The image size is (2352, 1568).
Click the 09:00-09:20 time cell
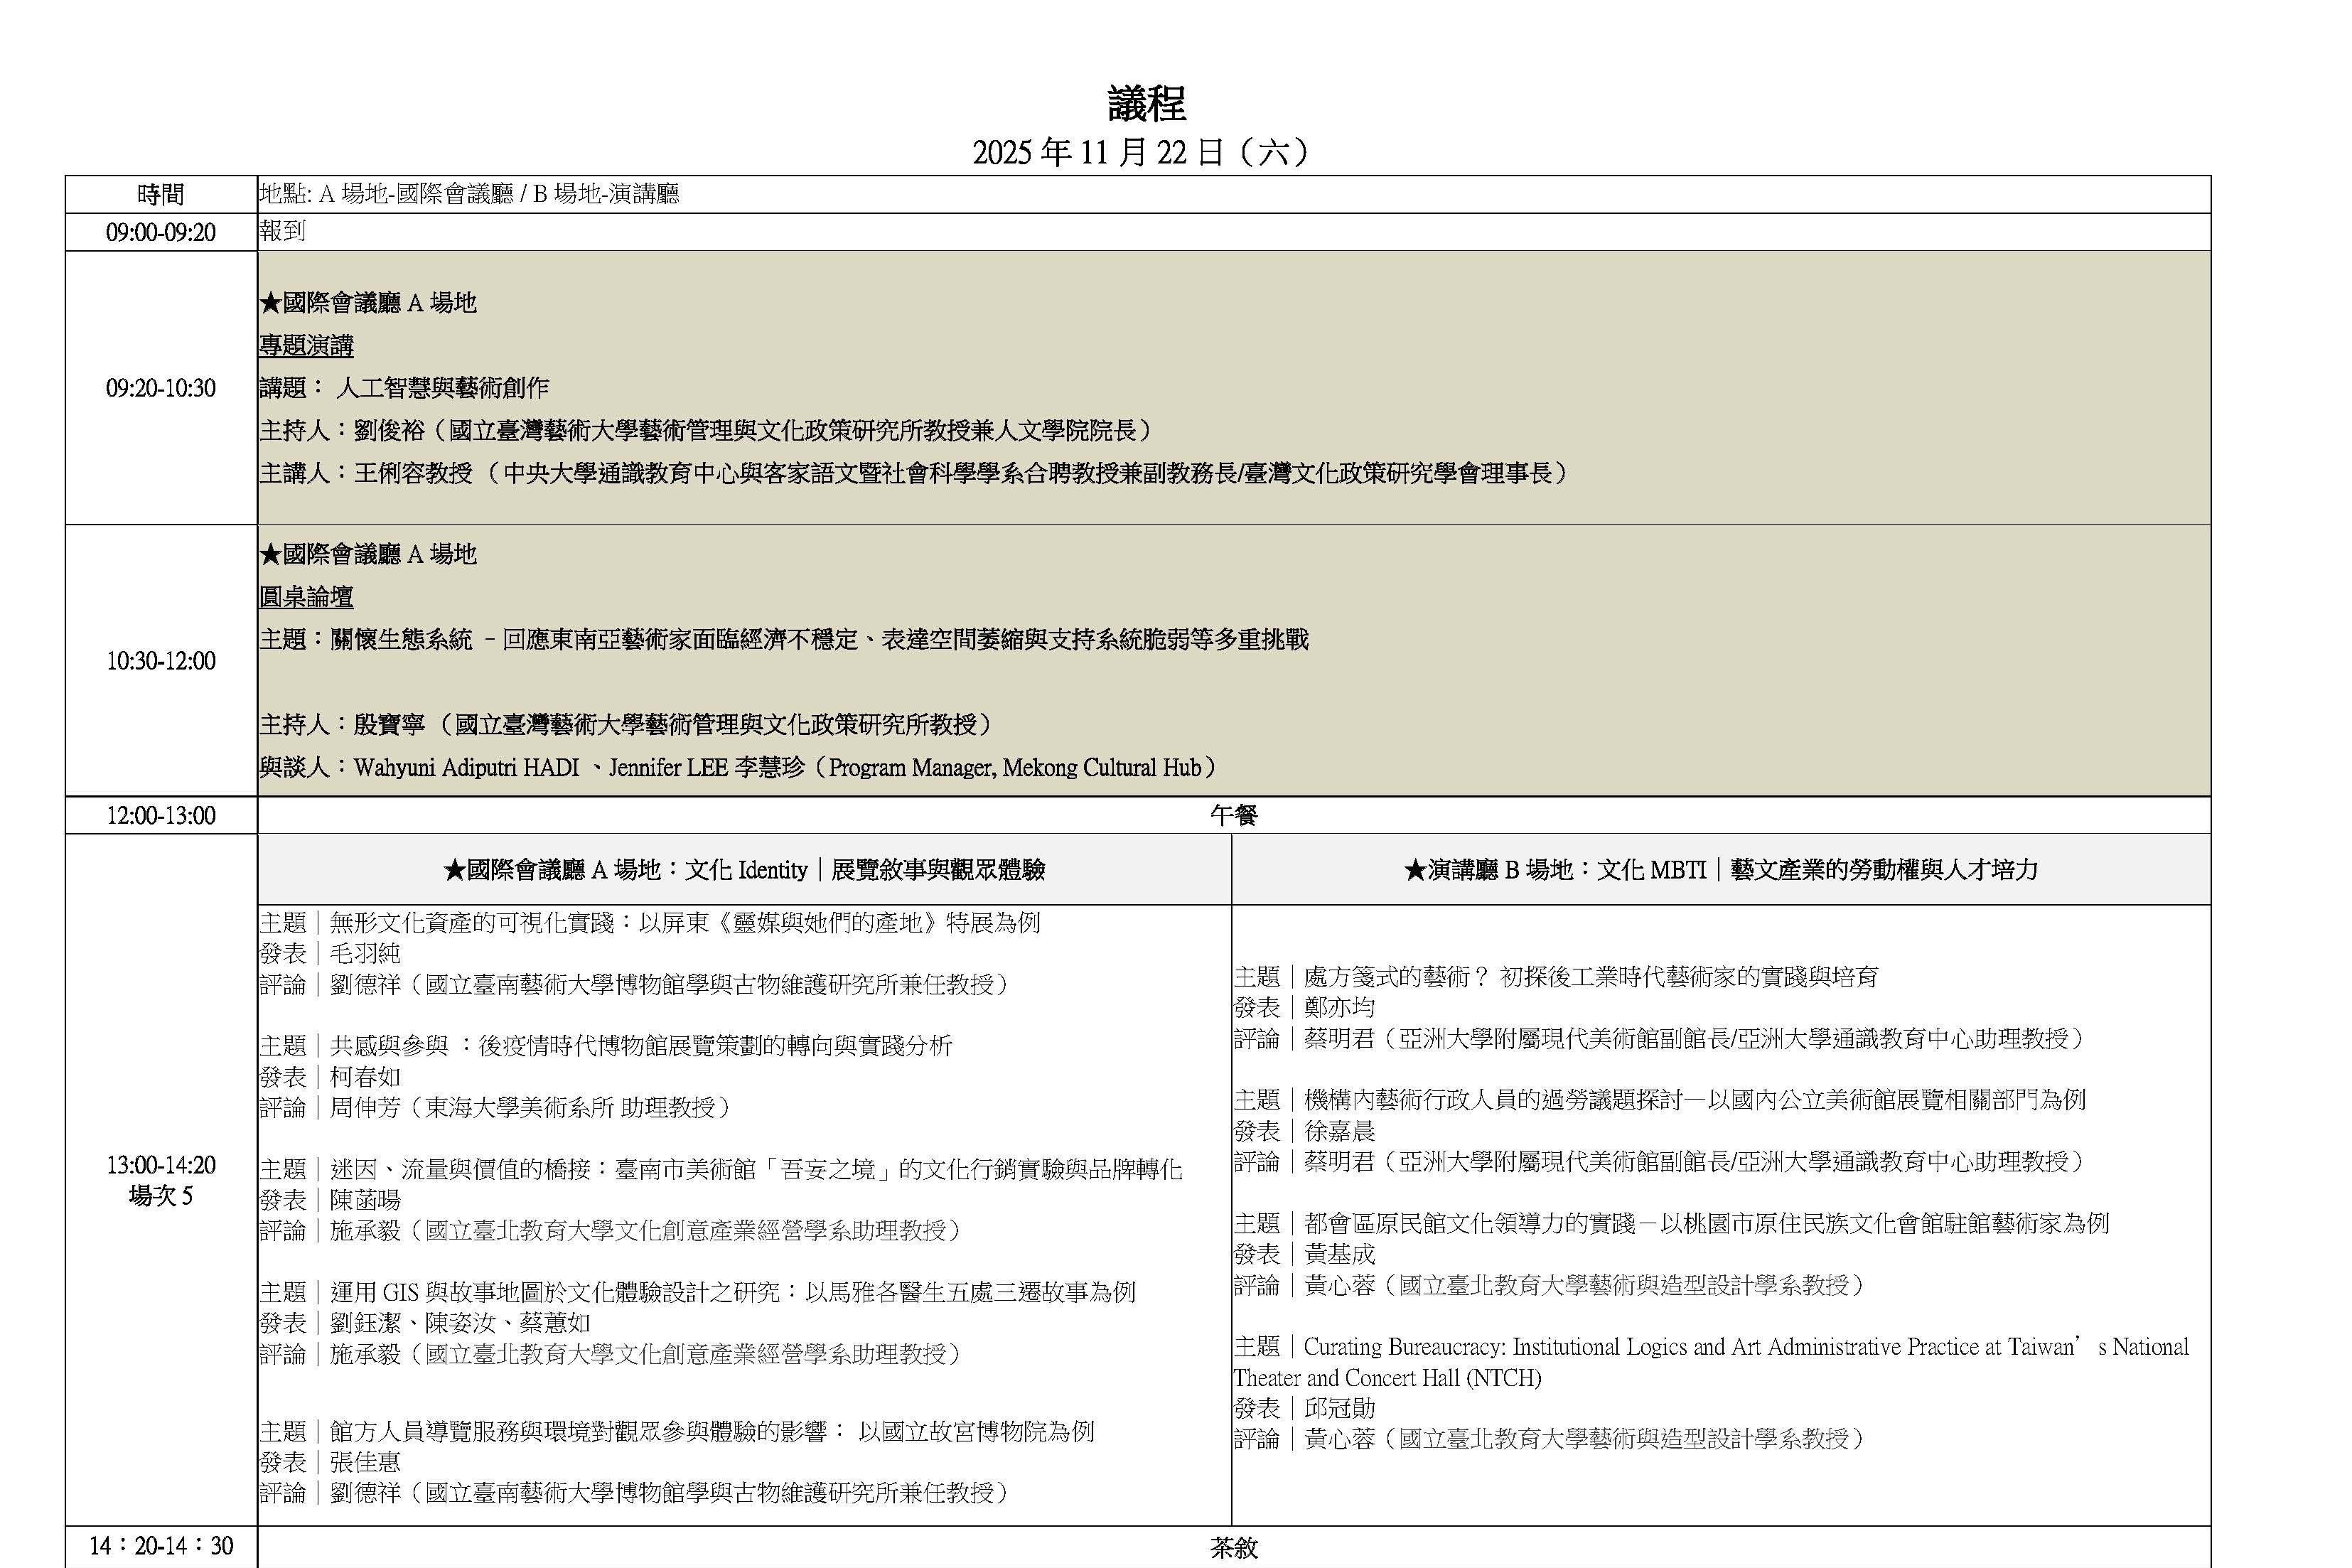click(161, 233)
